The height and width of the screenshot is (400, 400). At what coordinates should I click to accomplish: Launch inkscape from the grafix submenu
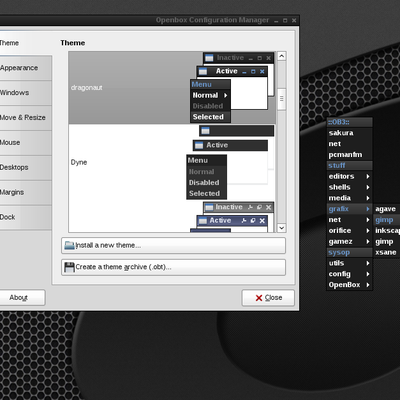(386, 231)
